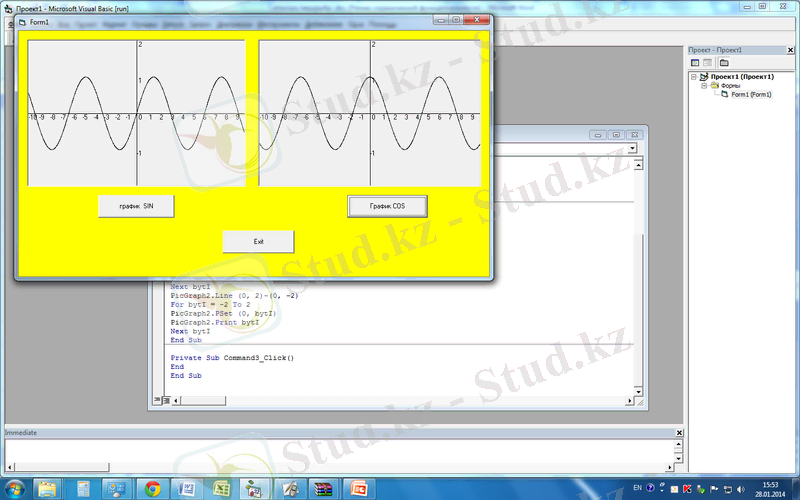800x500 pixels.
Task: Open Microsoft Word from the taskbar
Action: [x=187, y=488]
